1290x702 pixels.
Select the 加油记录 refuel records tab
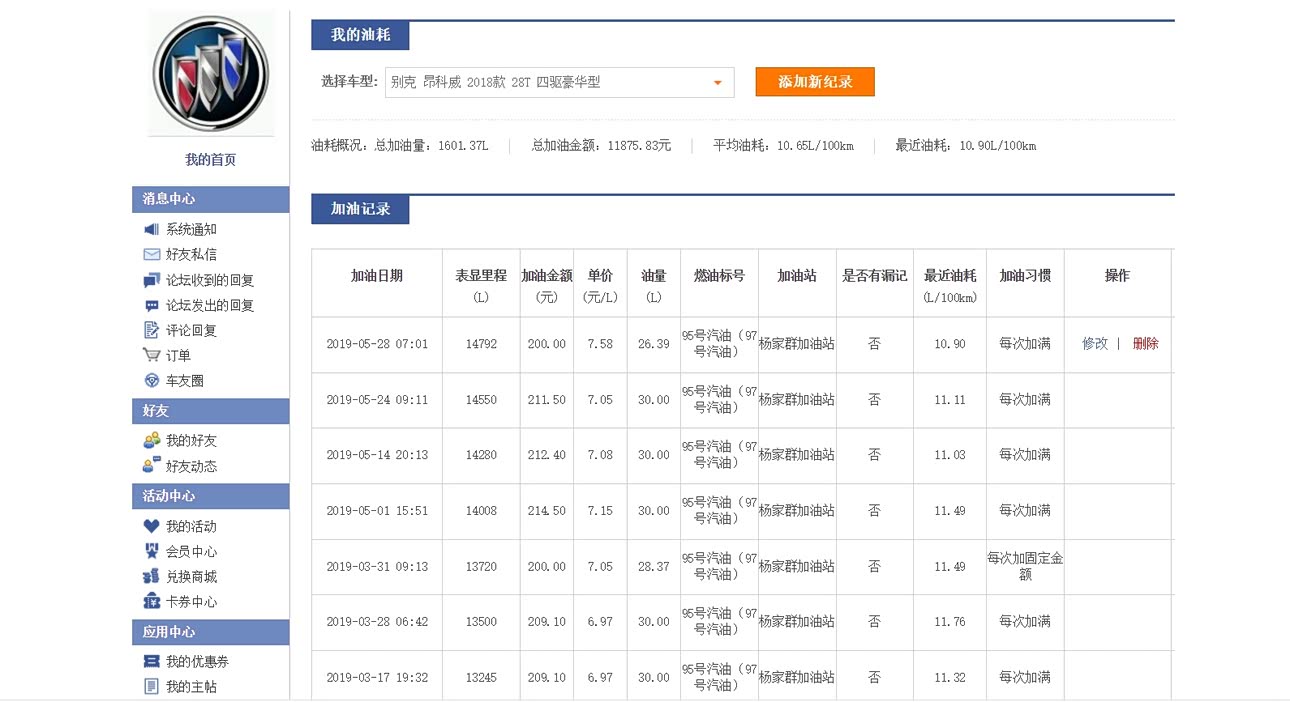(x=360, y=209)
